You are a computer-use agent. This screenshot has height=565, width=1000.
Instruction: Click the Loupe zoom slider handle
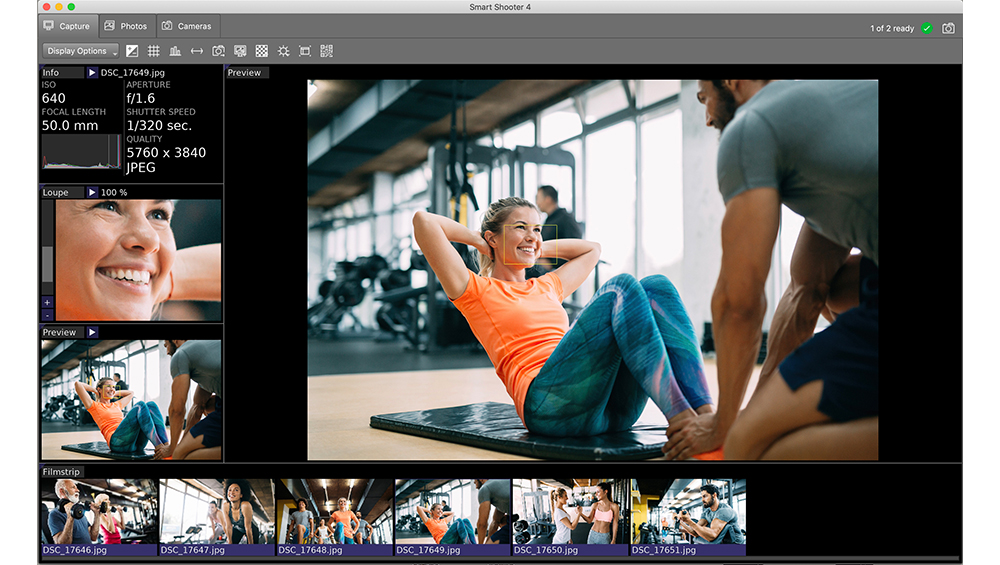tap(47, 264)
